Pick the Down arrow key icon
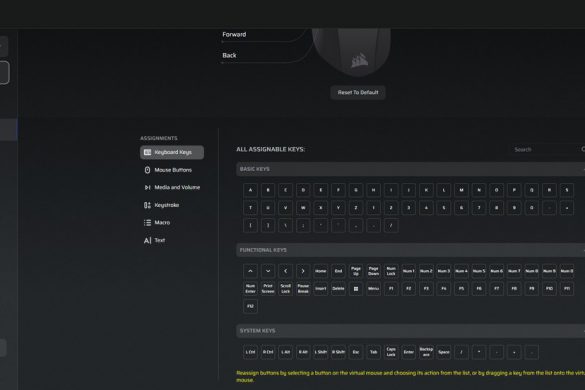 (x=268, y=271)
